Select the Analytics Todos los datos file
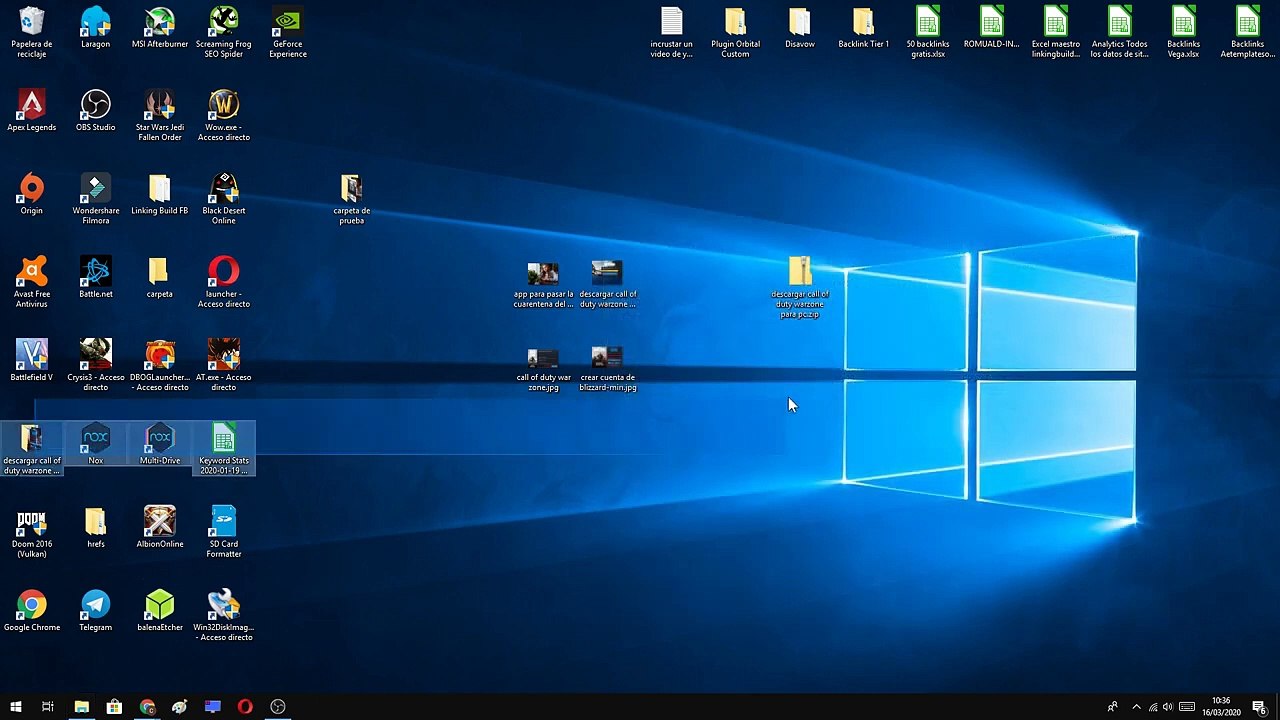Viewport: 1280px width, 720px height. click(x=1119, y=33)
